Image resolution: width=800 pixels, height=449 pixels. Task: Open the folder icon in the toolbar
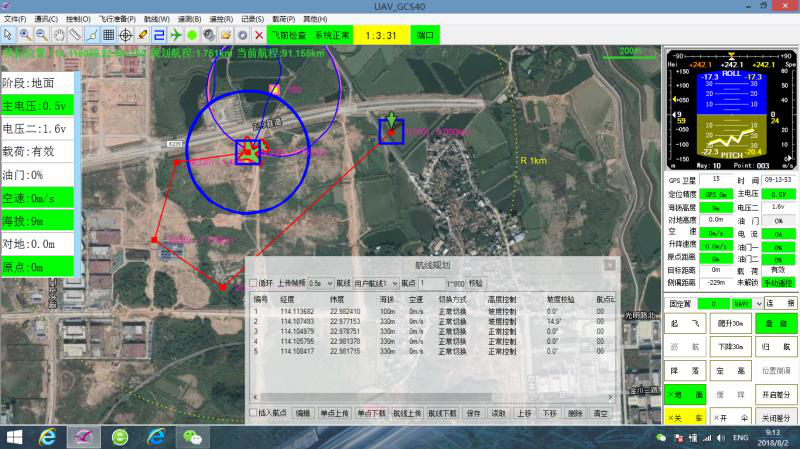pos(226,34)
